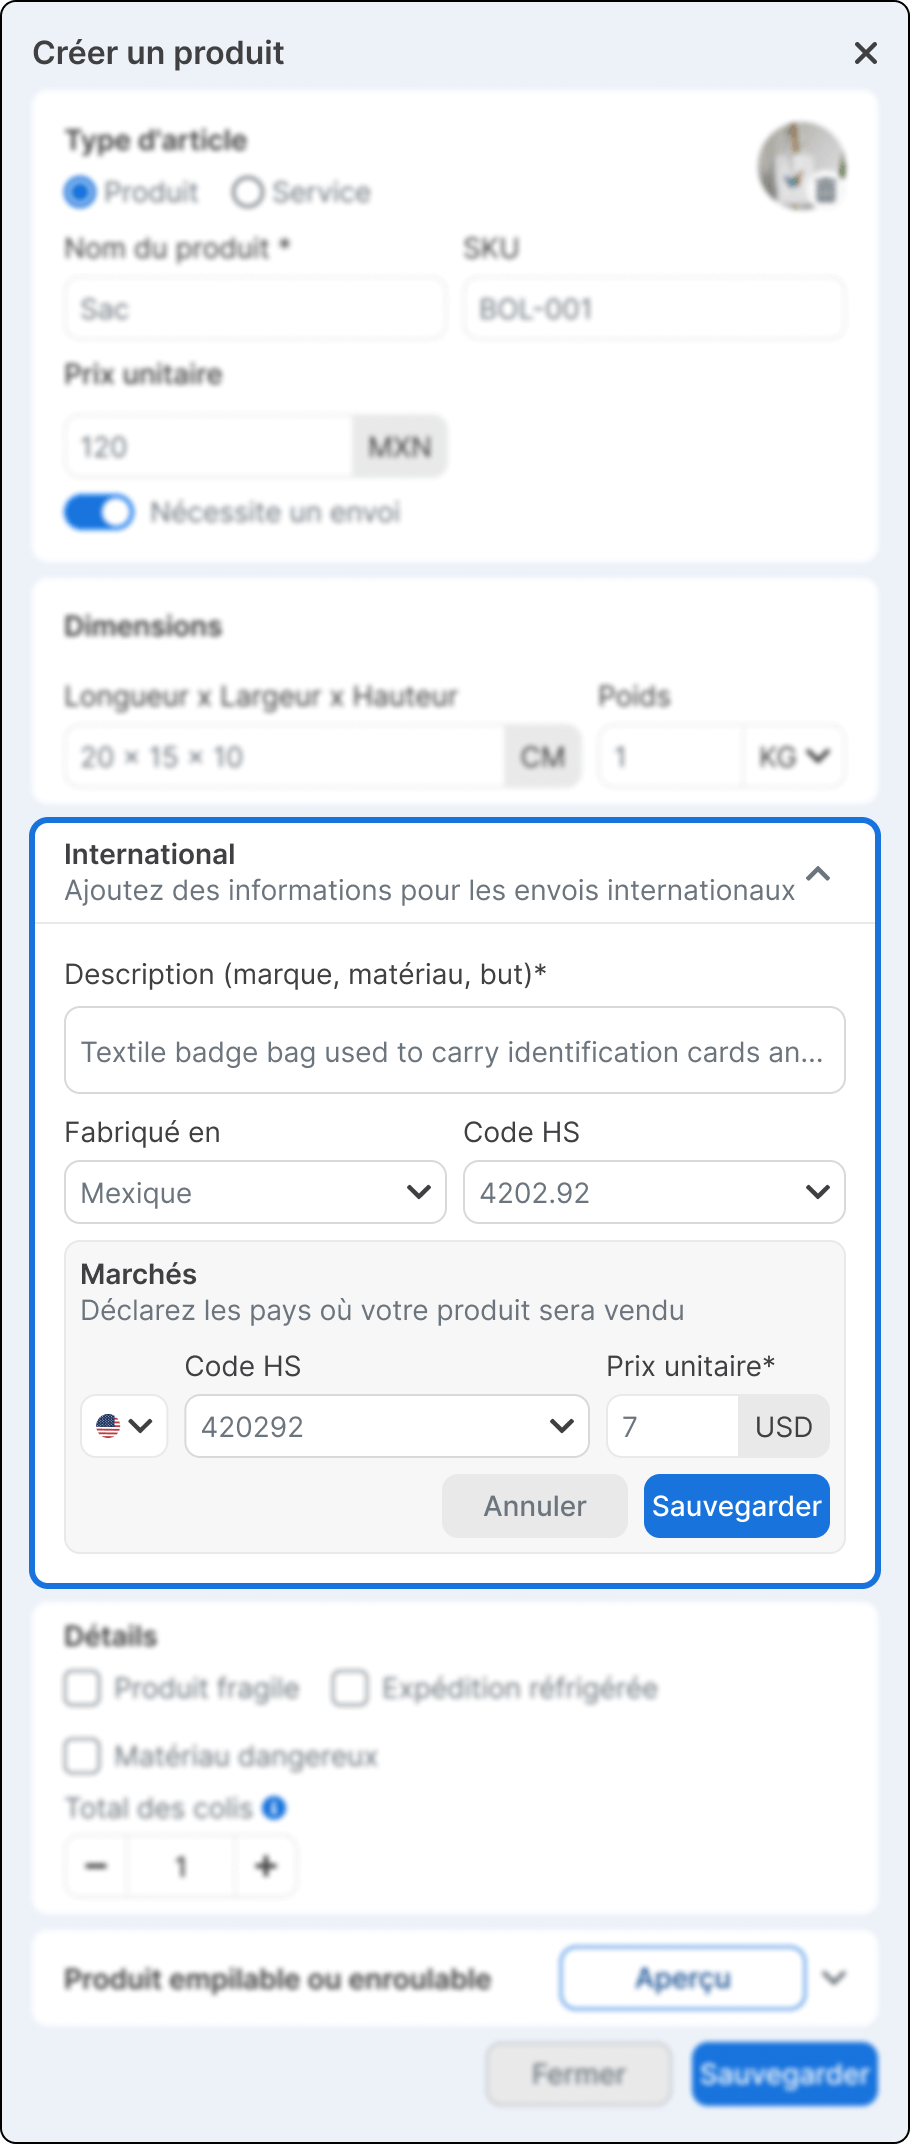Viewport: 910px width, 2144px height.
Task: Click the USD unit price field
Action: pyautogui.click(x=673, y=1426)
